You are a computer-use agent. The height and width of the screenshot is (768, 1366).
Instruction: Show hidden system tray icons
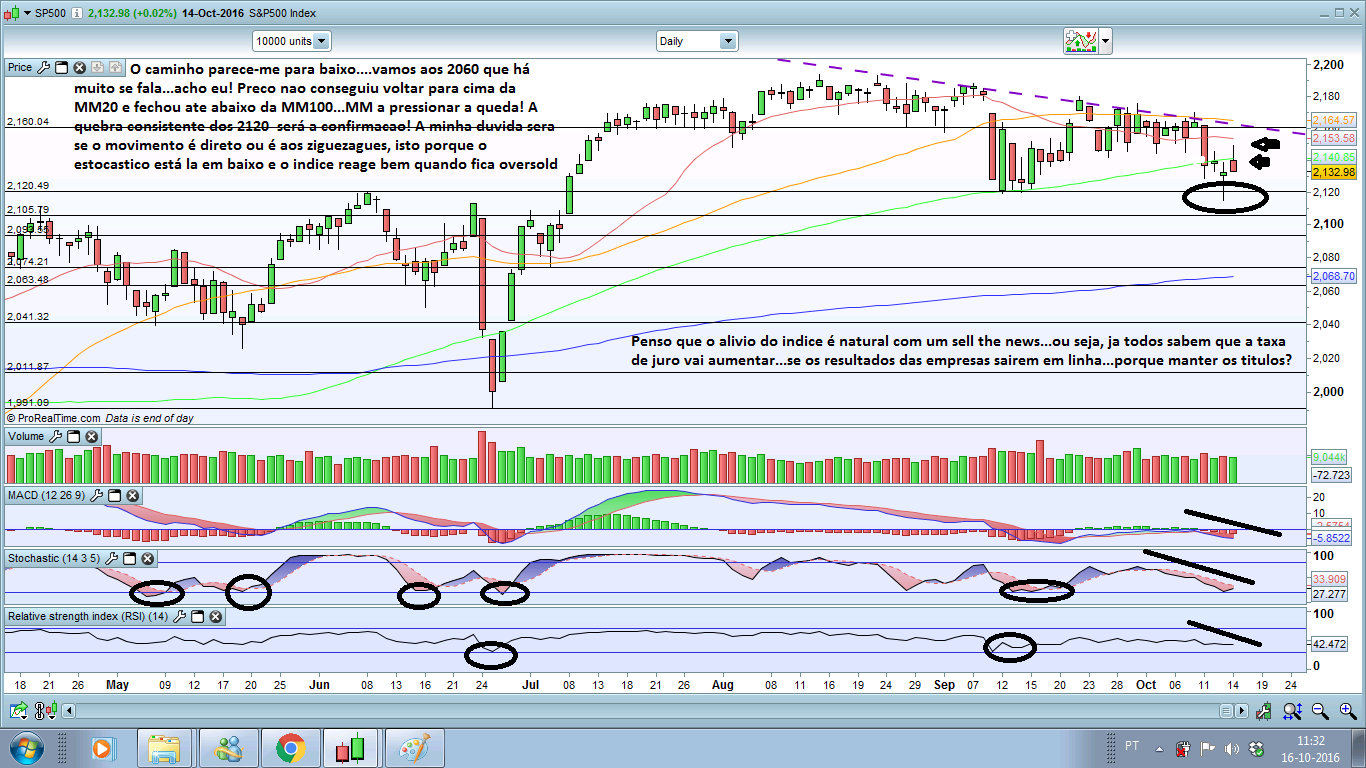tap(1160, 748)
